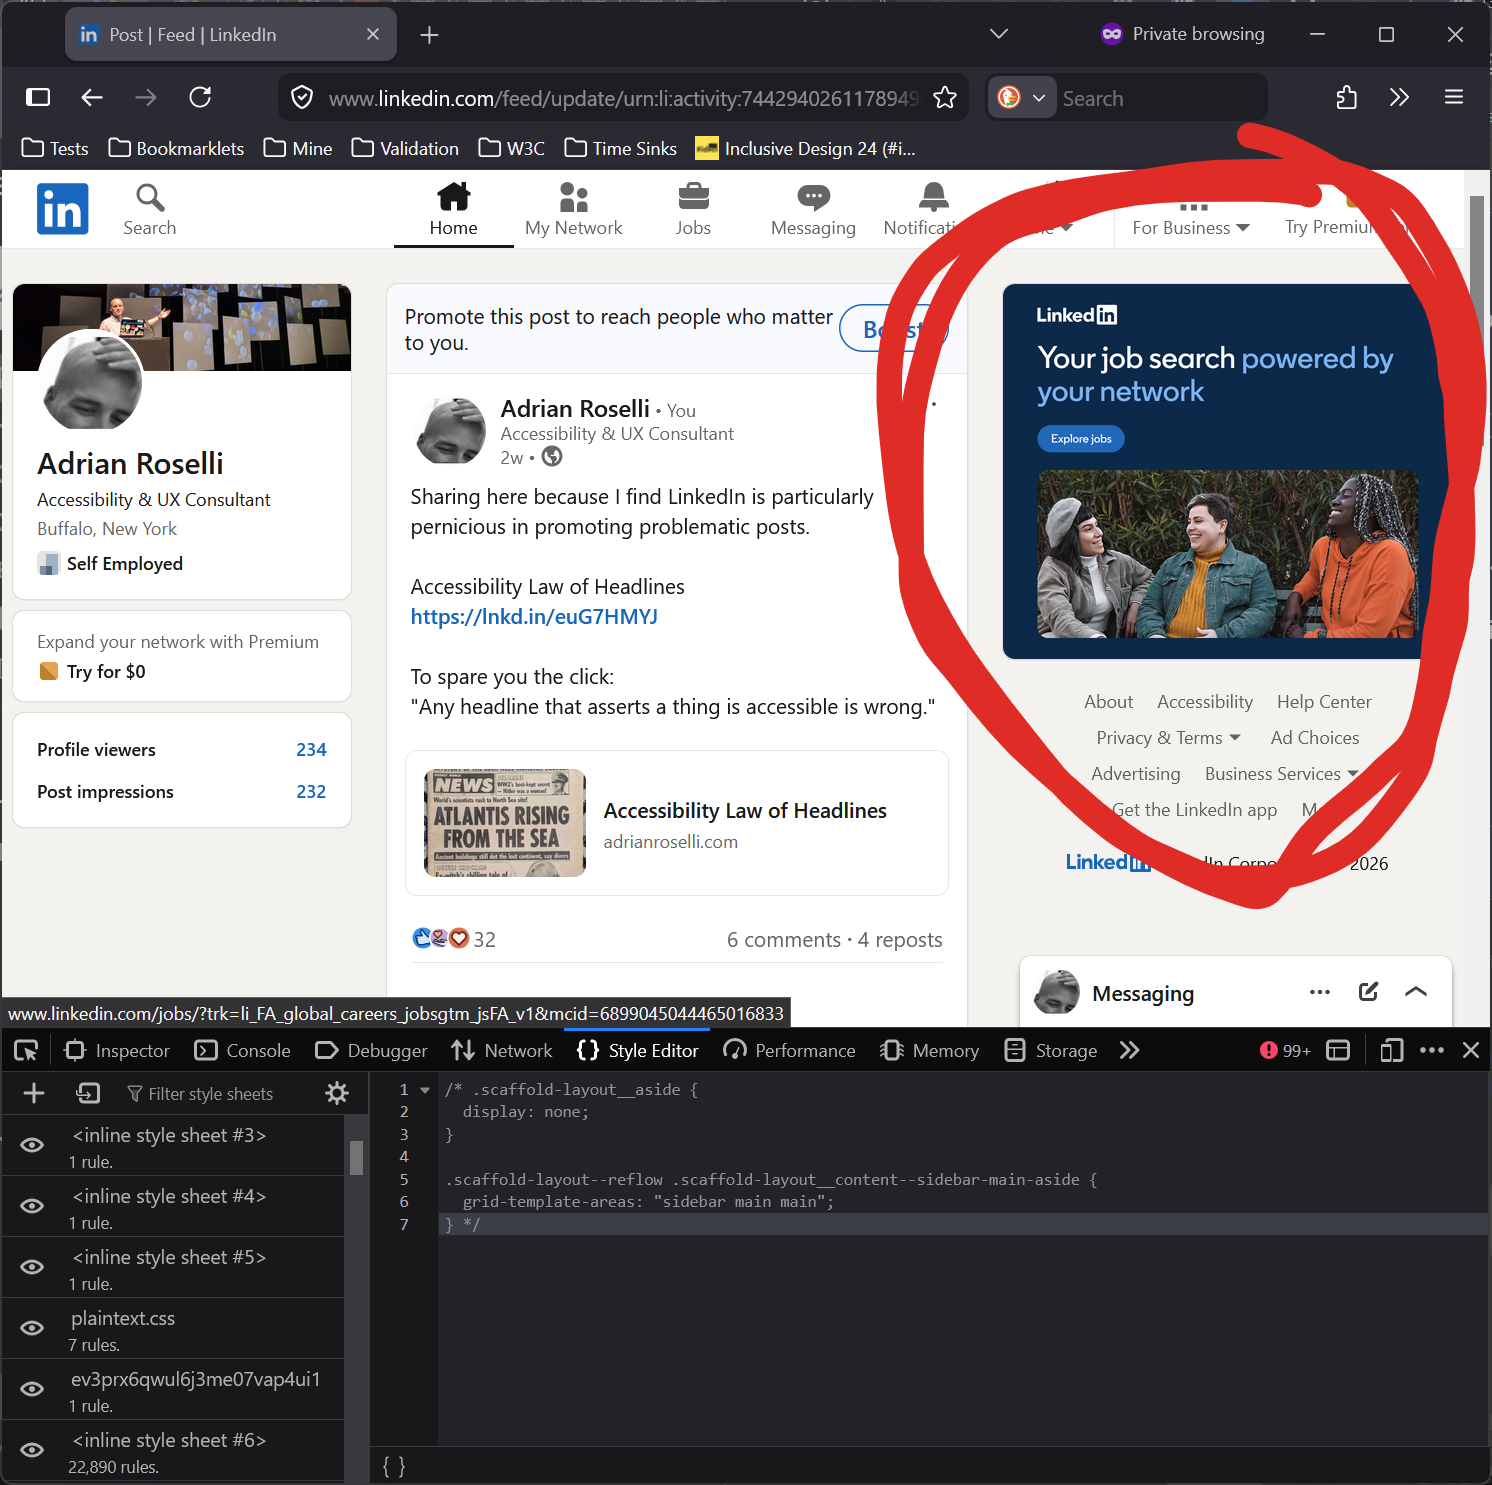Open the lnkd.in/euG7HMYJ link in the post

pos(534,617)
